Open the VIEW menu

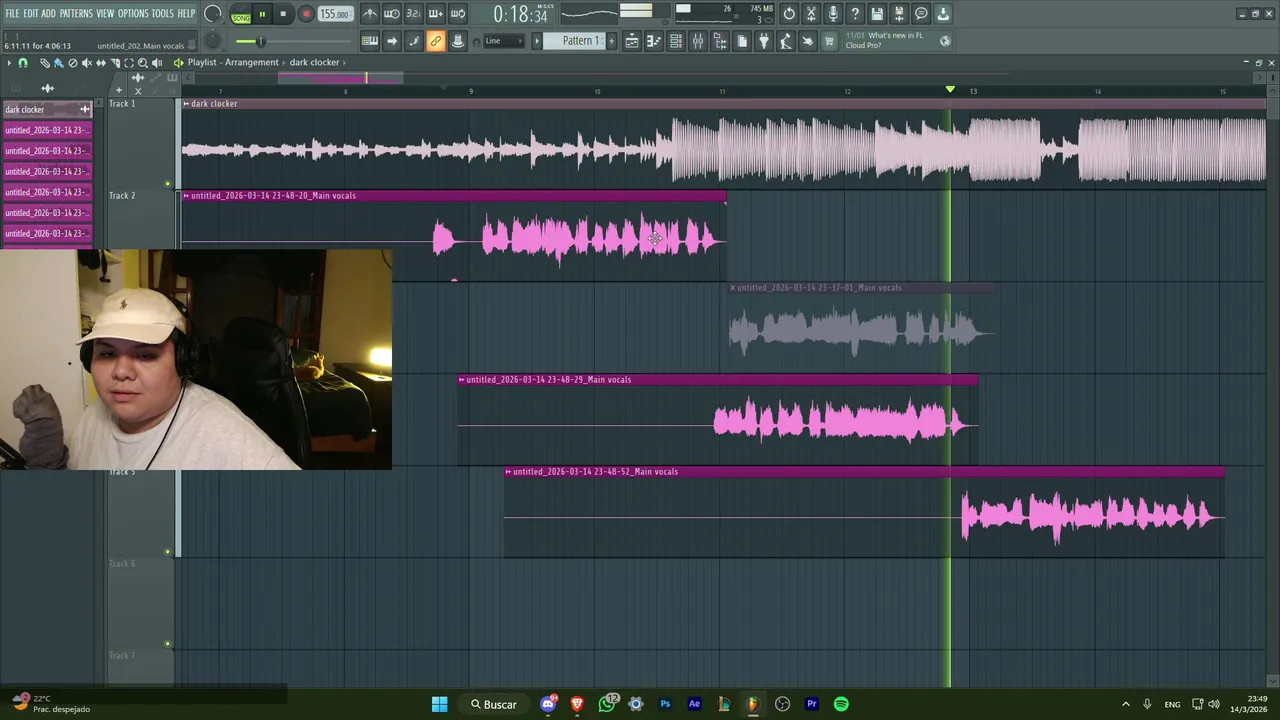click(x=105, y=13)
